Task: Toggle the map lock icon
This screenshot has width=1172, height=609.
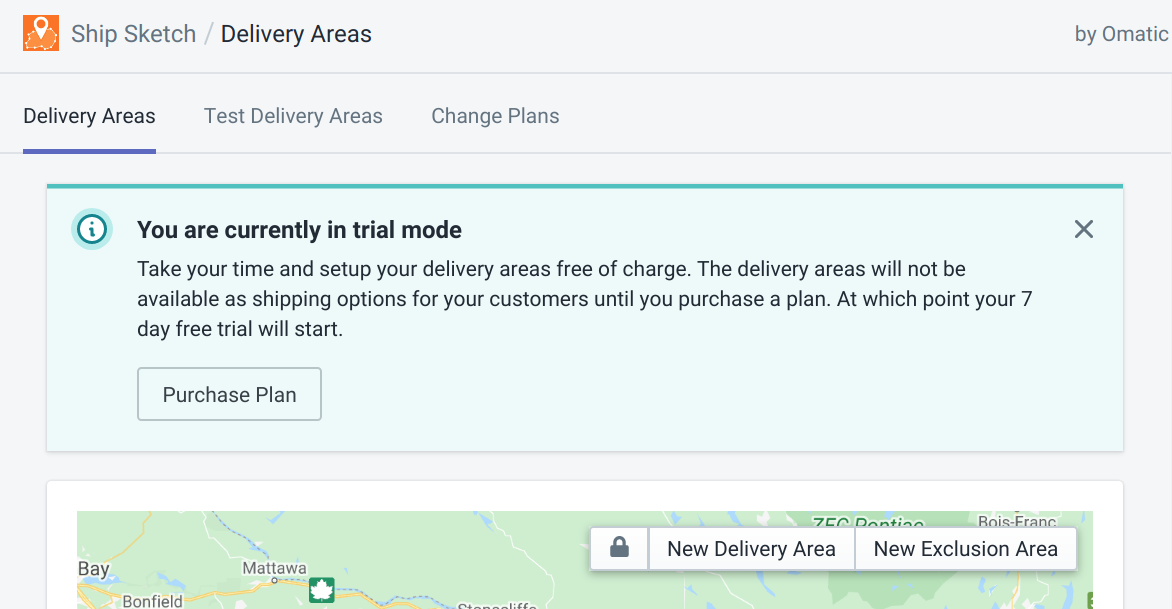Action: click(619, 548)
